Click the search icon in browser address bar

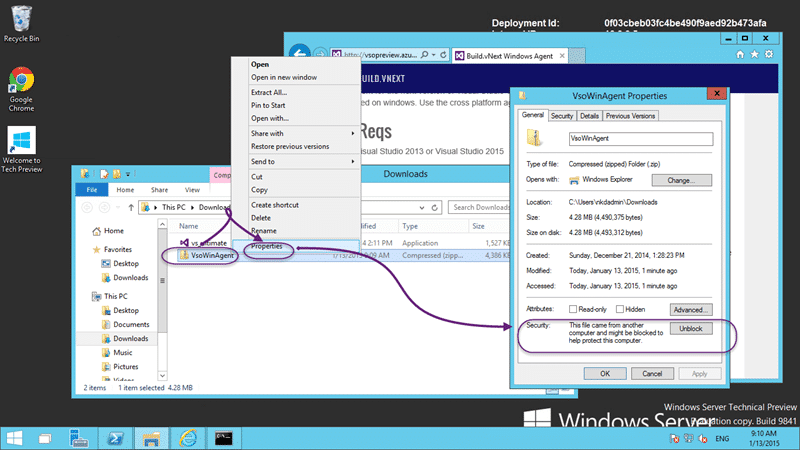424,55
